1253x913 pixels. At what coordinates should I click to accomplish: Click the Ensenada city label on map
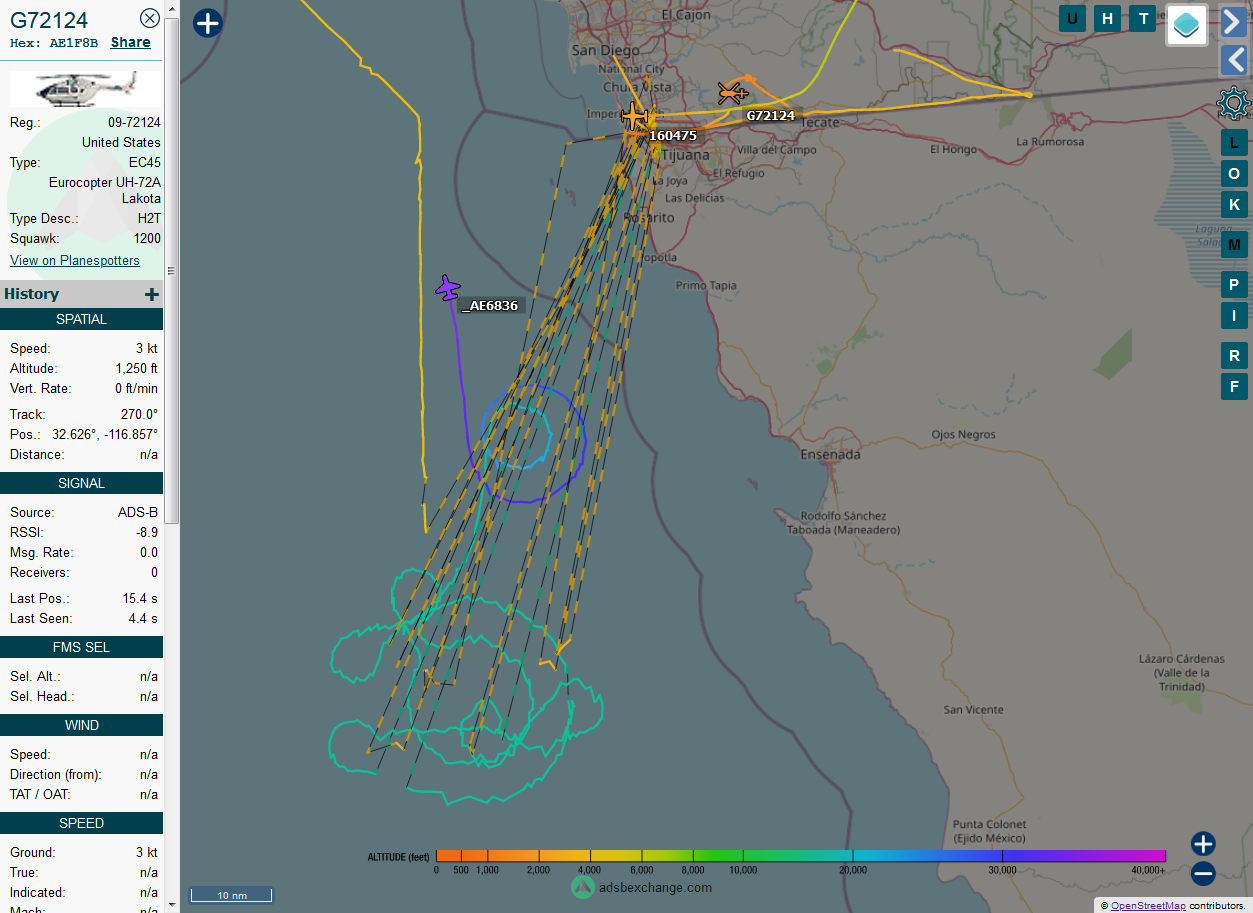point(830,455)
